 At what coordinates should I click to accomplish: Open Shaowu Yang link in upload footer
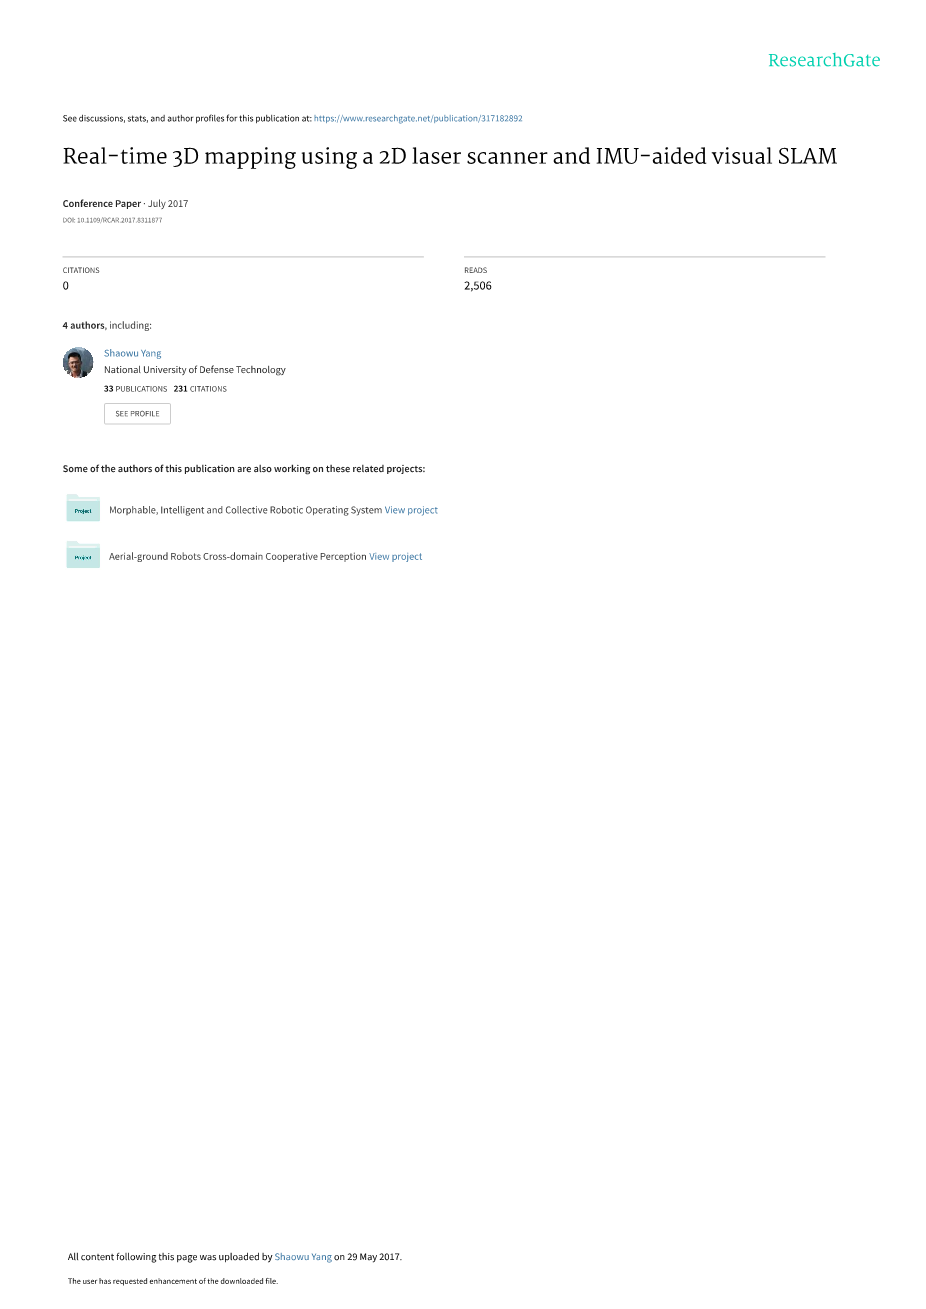click(x=303, y=1257)
